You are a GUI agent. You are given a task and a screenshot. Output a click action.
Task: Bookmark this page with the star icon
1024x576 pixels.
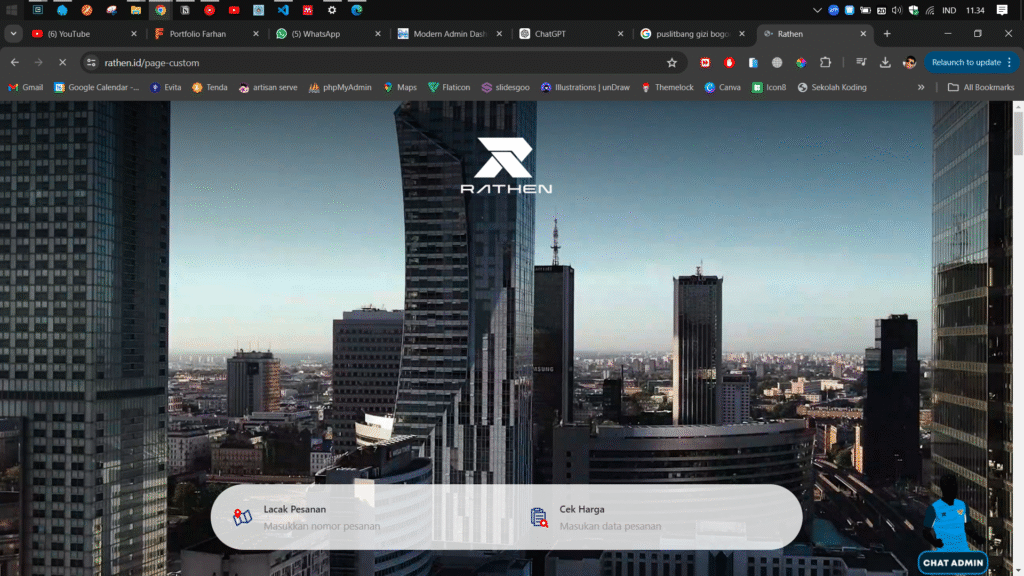click(672, 62)
